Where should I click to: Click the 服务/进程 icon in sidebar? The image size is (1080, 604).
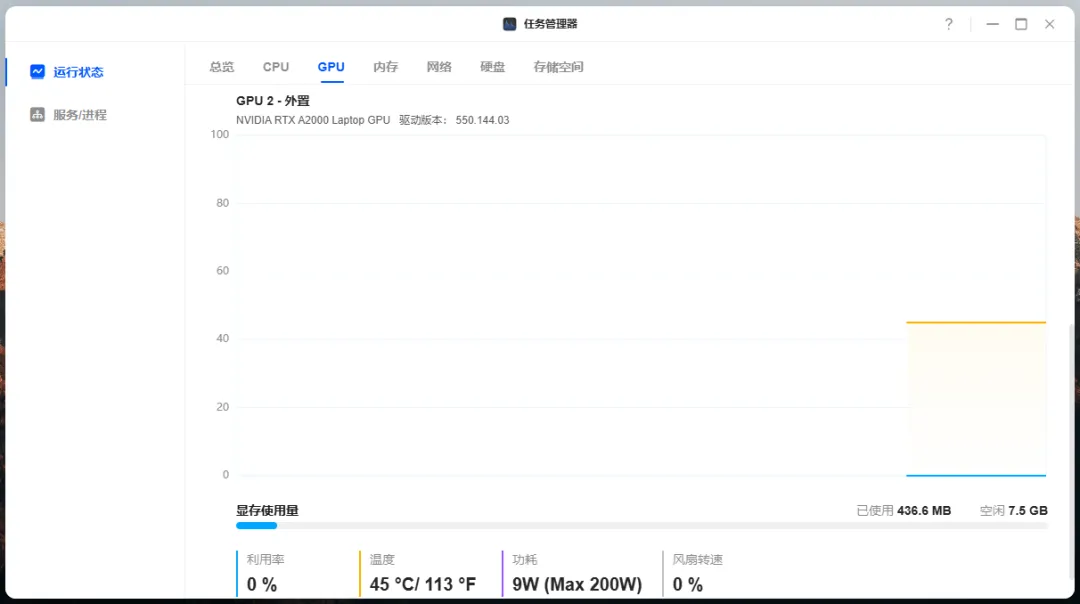(37, 114)
